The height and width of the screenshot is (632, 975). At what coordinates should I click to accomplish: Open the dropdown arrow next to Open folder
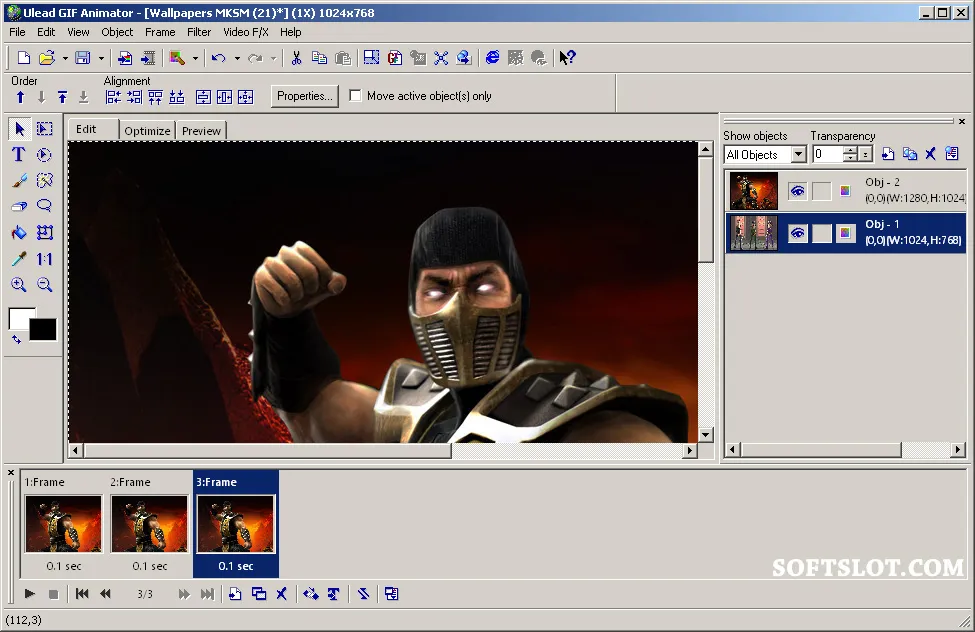coord(65,58)
